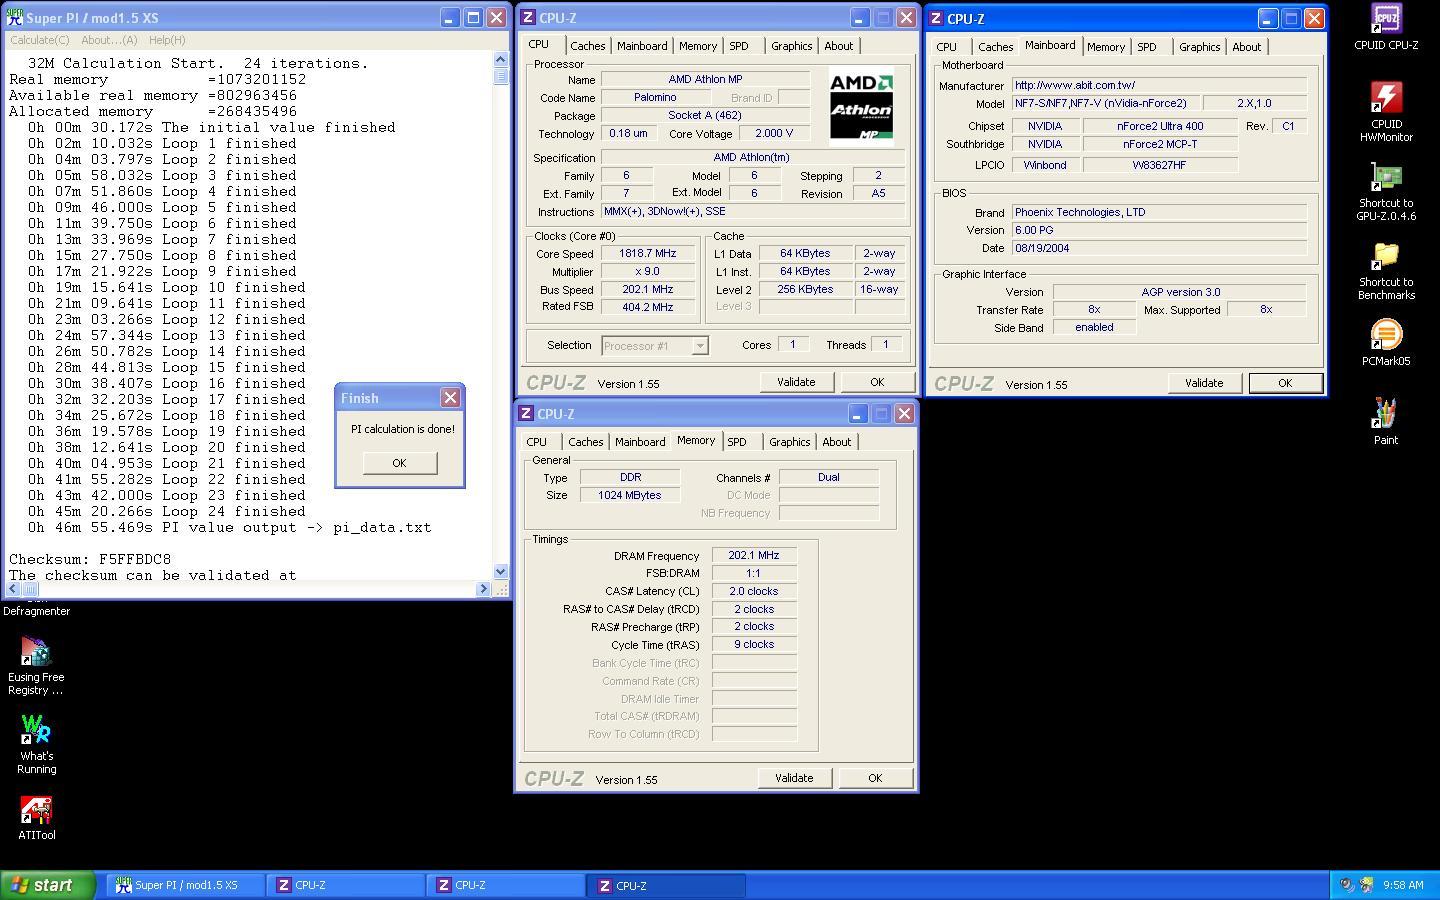Click the CPU-Z icon in Memory window title bar

[526, 413]
